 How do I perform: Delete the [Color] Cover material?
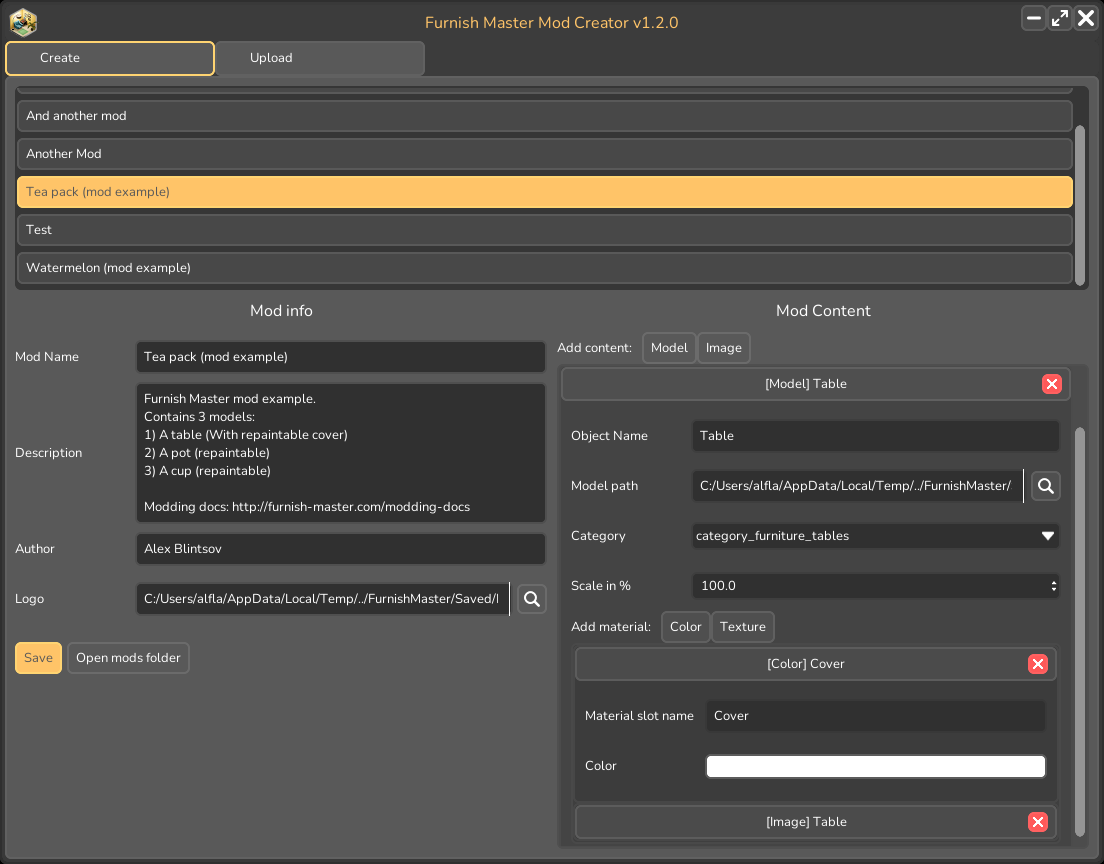(1037, 664)
